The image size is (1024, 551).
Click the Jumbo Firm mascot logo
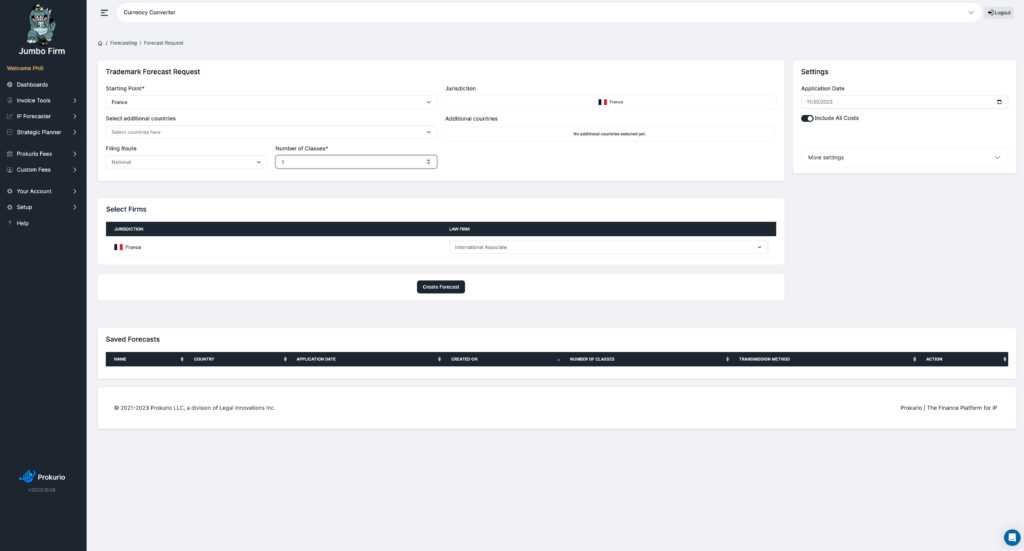click(x=41, y=24)
